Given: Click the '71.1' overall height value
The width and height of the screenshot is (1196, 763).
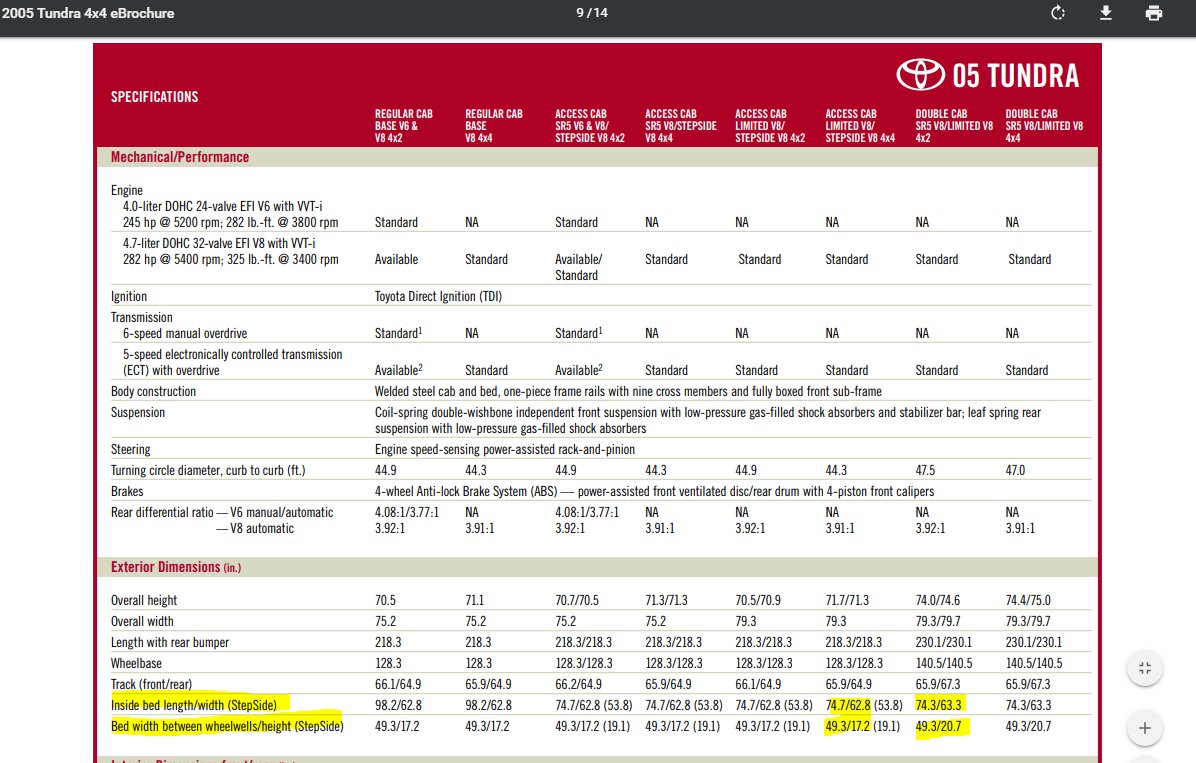Looking at the screenshot, I should (x=474, y=600).
